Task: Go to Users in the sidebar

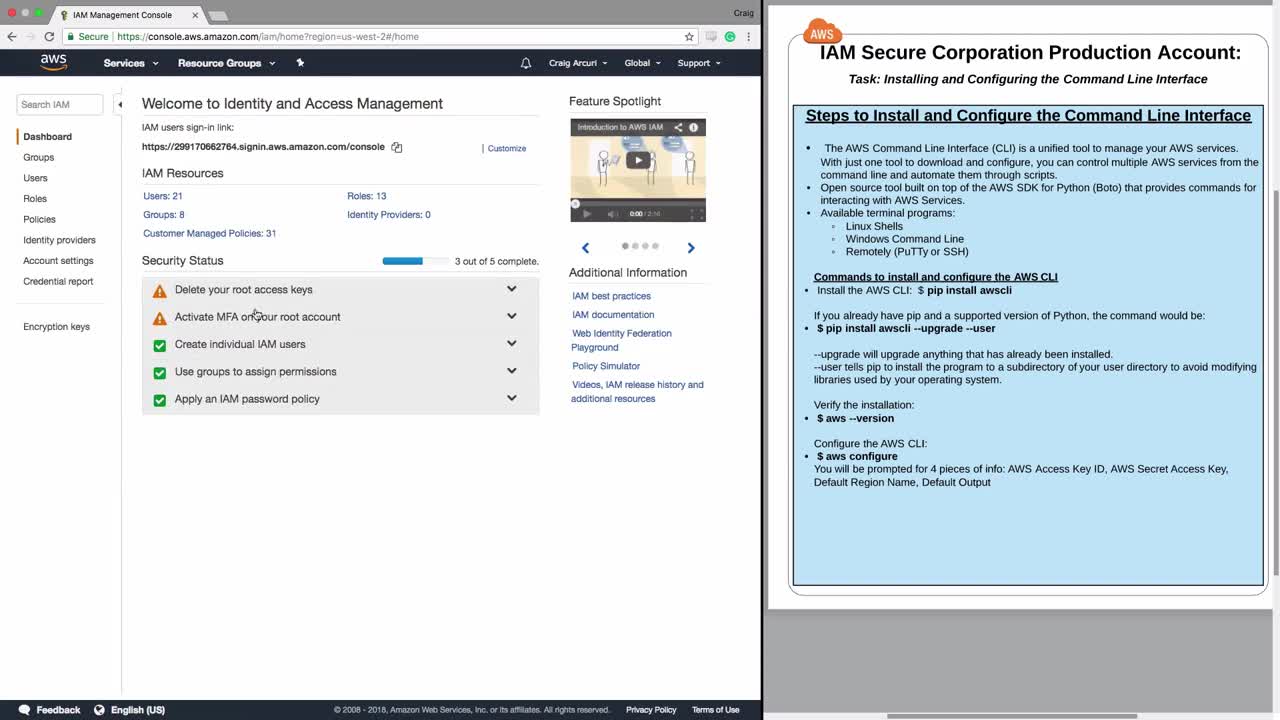Action: [35, 178]
